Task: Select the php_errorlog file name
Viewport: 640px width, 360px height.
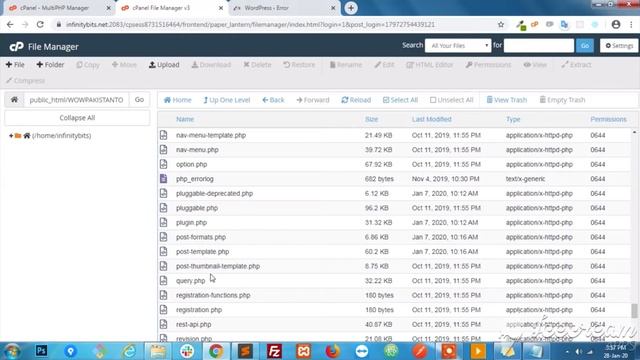Action: [x=195, y=179]
